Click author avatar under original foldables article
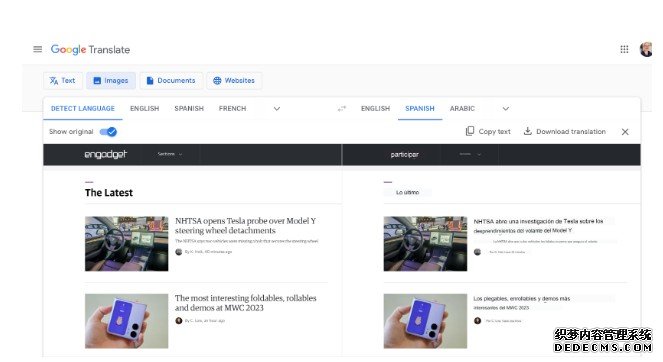 179,321
